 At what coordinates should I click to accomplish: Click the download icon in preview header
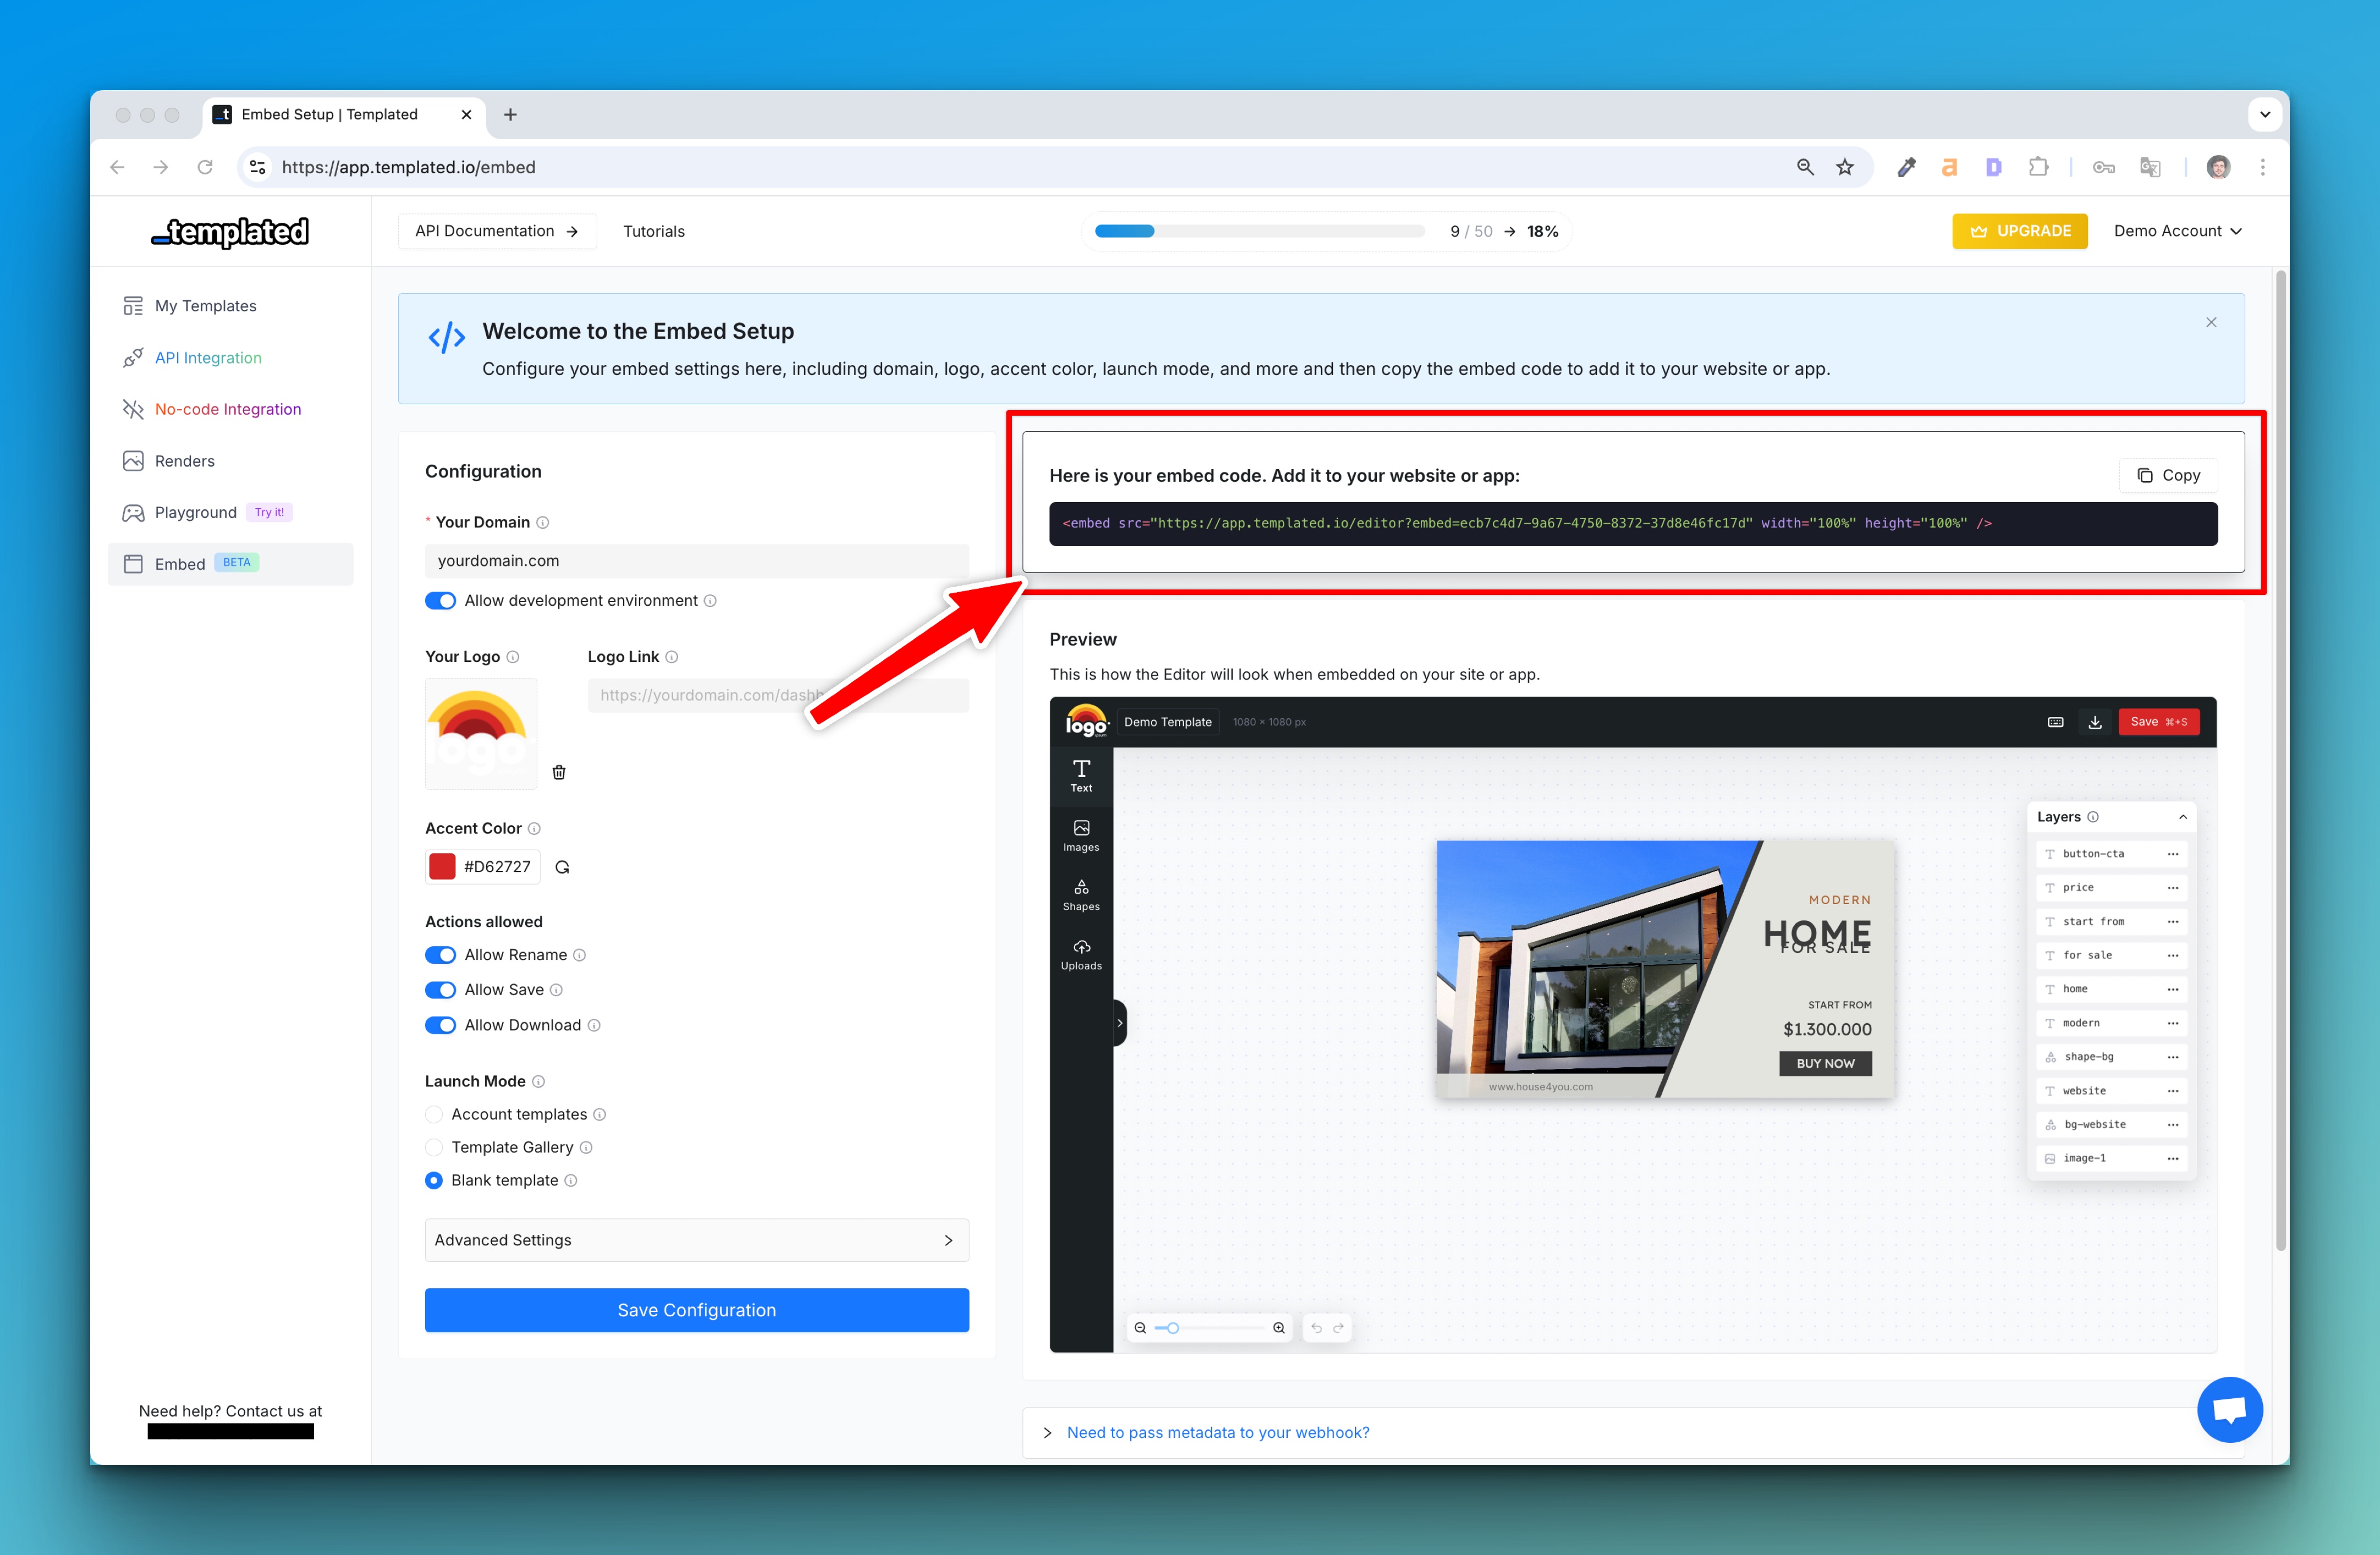(x=2095, y=722)
